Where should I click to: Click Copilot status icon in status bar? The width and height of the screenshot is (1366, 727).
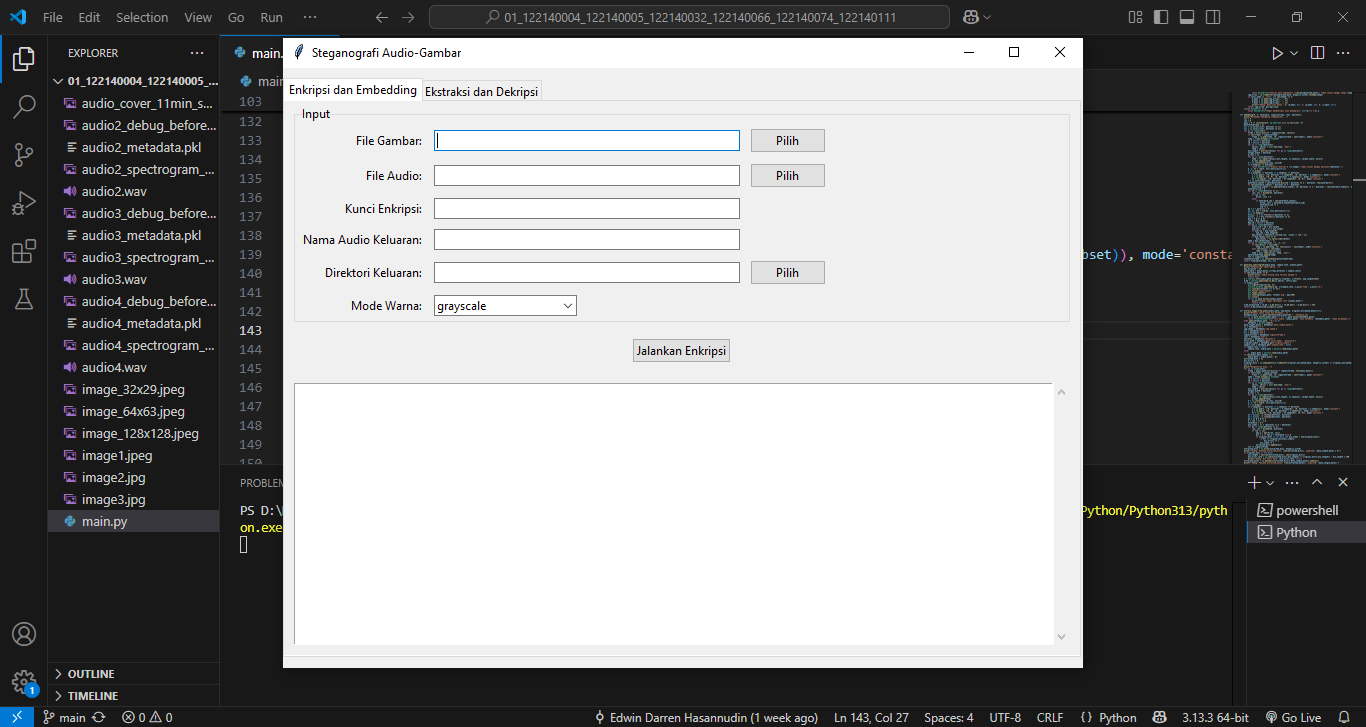pyautogui.click(x=1160, y=717)
